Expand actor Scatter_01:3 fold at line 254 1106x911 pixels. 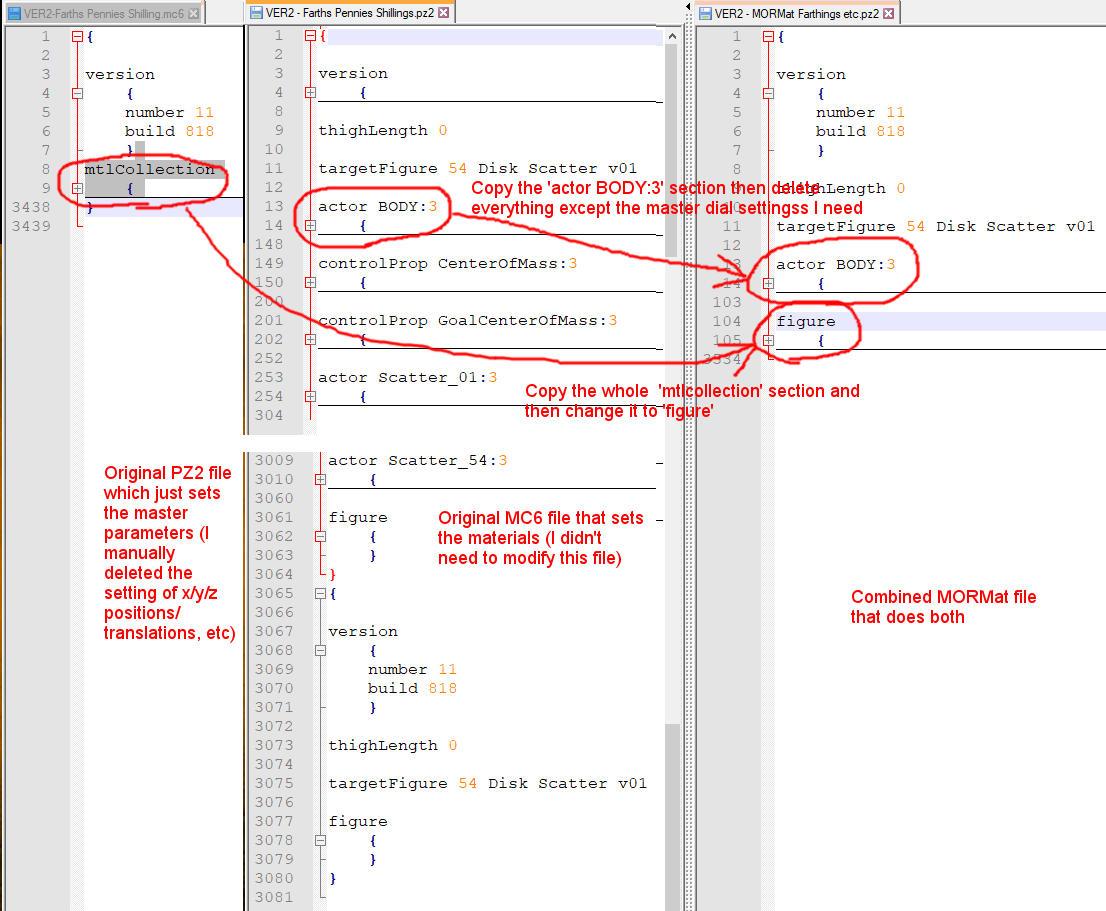(x=310, y=396)
